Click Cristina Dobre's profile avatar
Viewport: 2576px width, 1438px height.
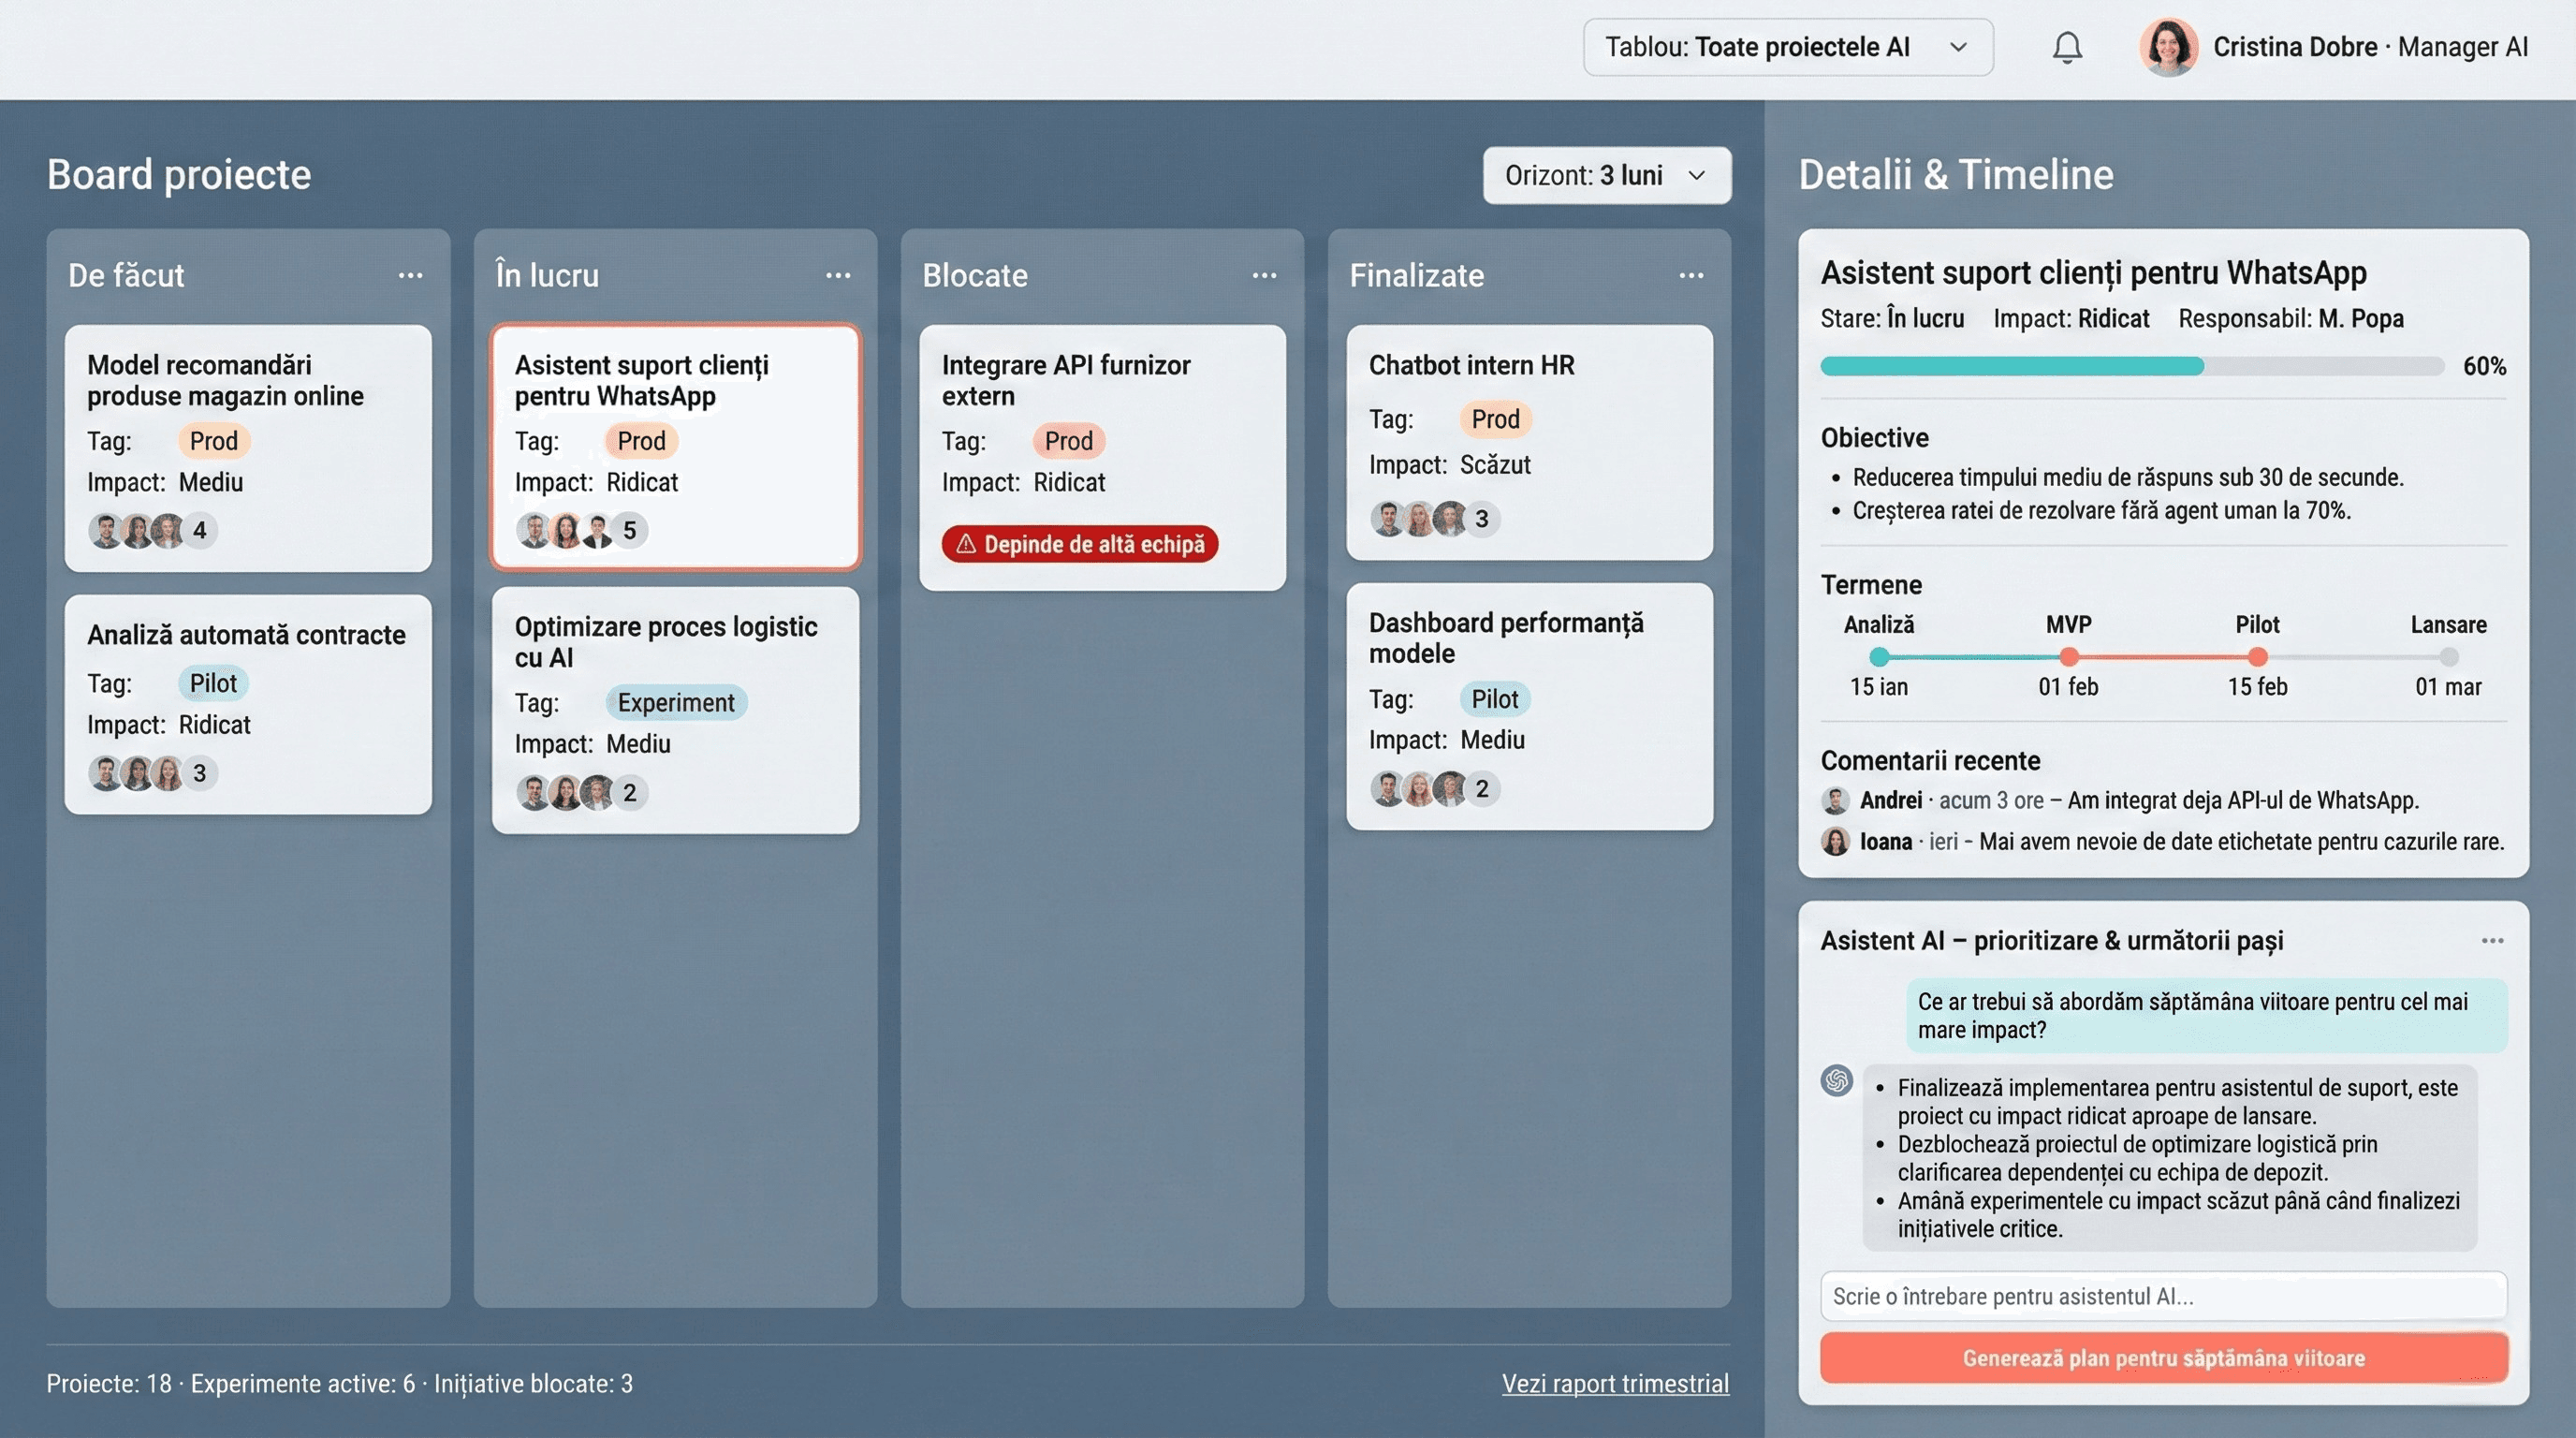tap(2168, 46)
